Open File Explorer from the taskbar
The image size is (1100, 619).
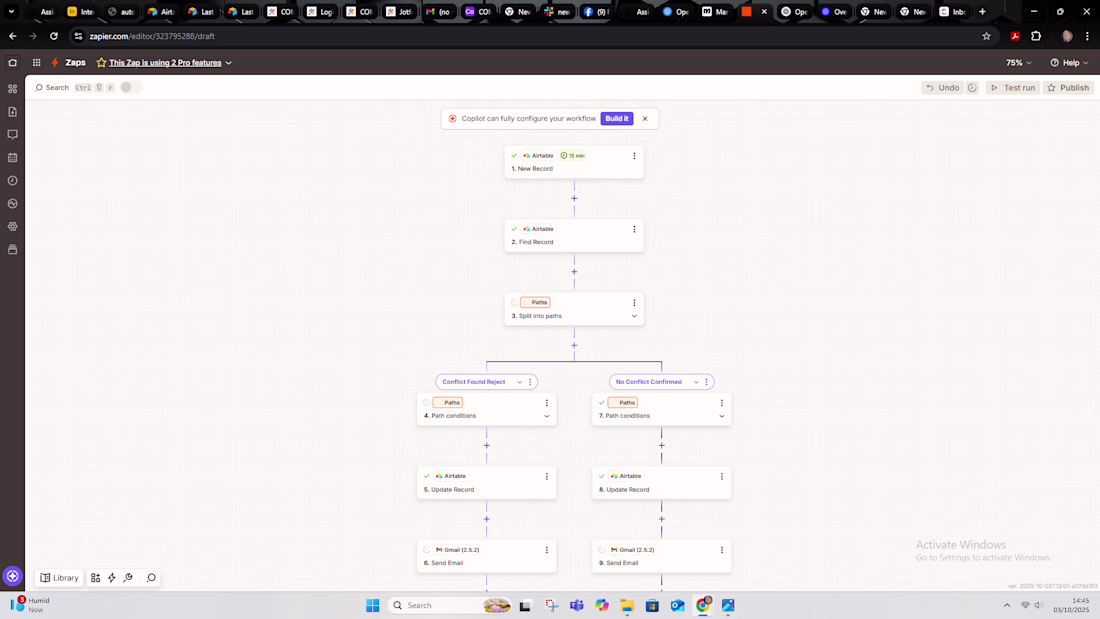[x=626, y=605]
